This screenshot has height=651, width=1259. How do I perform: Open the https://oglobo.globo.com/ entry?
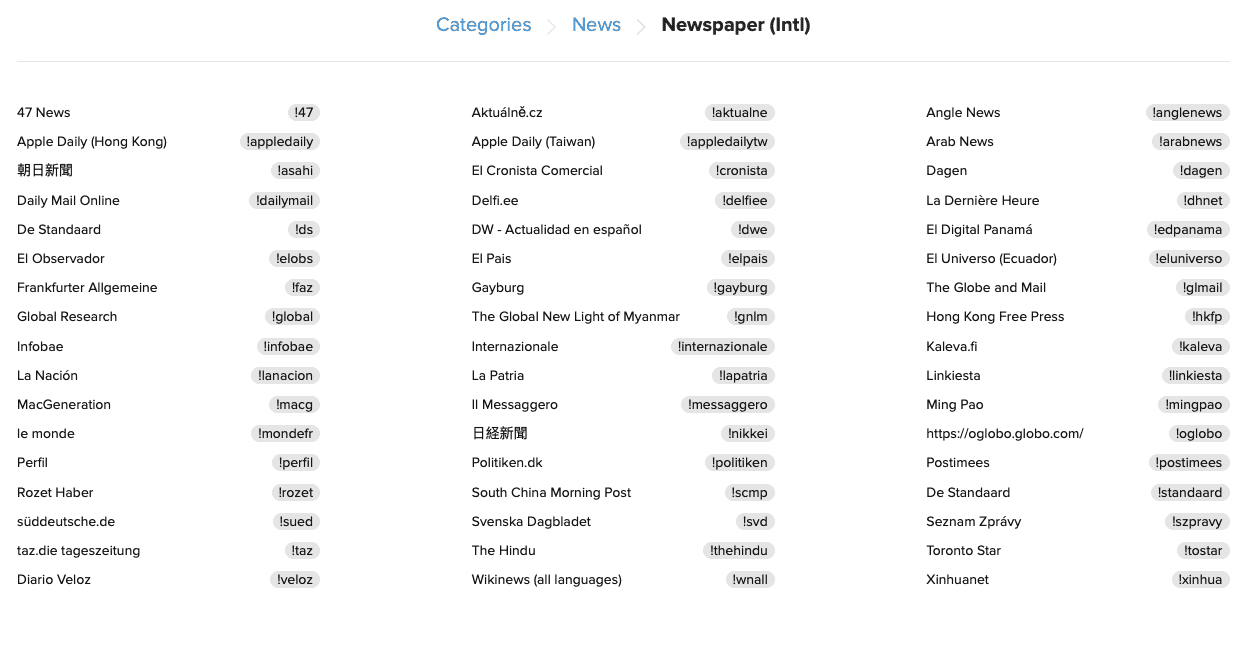(1005, 434)
